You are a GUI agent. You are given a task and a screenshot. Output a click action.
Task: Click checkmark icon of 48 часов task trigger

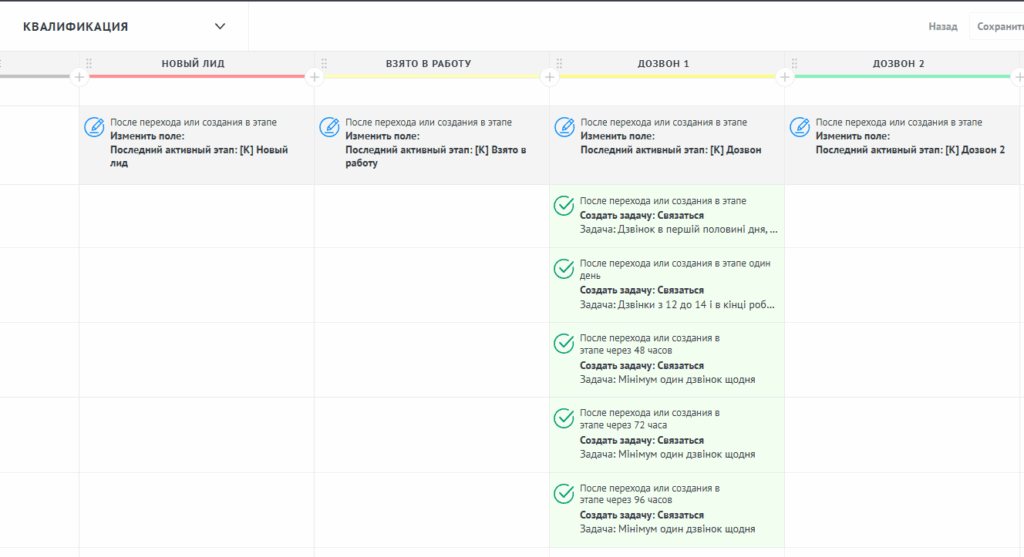(564, 344)
